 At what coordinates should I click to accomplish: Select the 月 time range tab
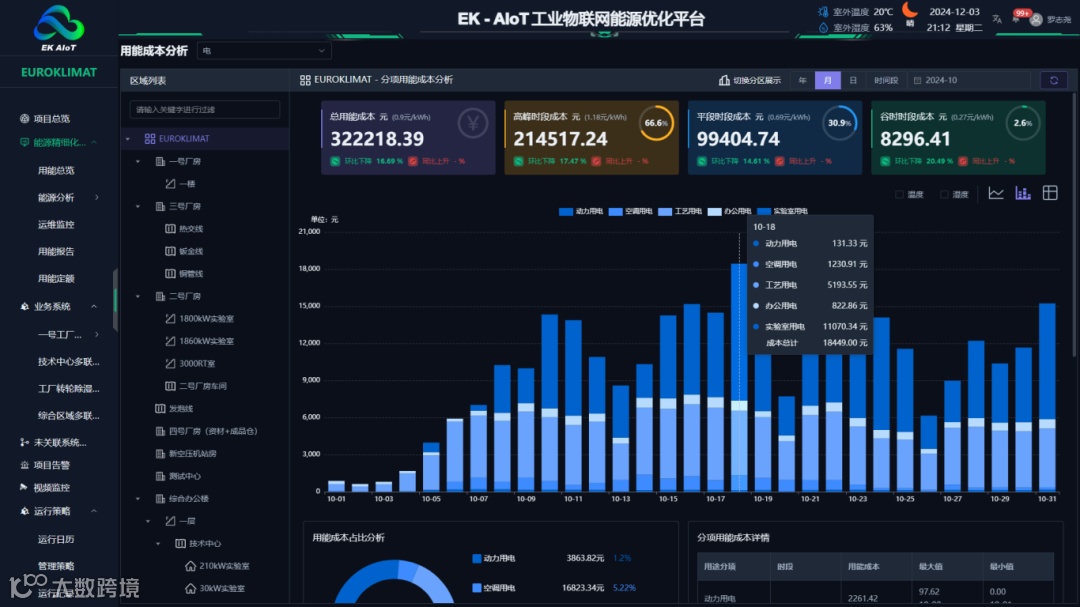coord(827,81)
